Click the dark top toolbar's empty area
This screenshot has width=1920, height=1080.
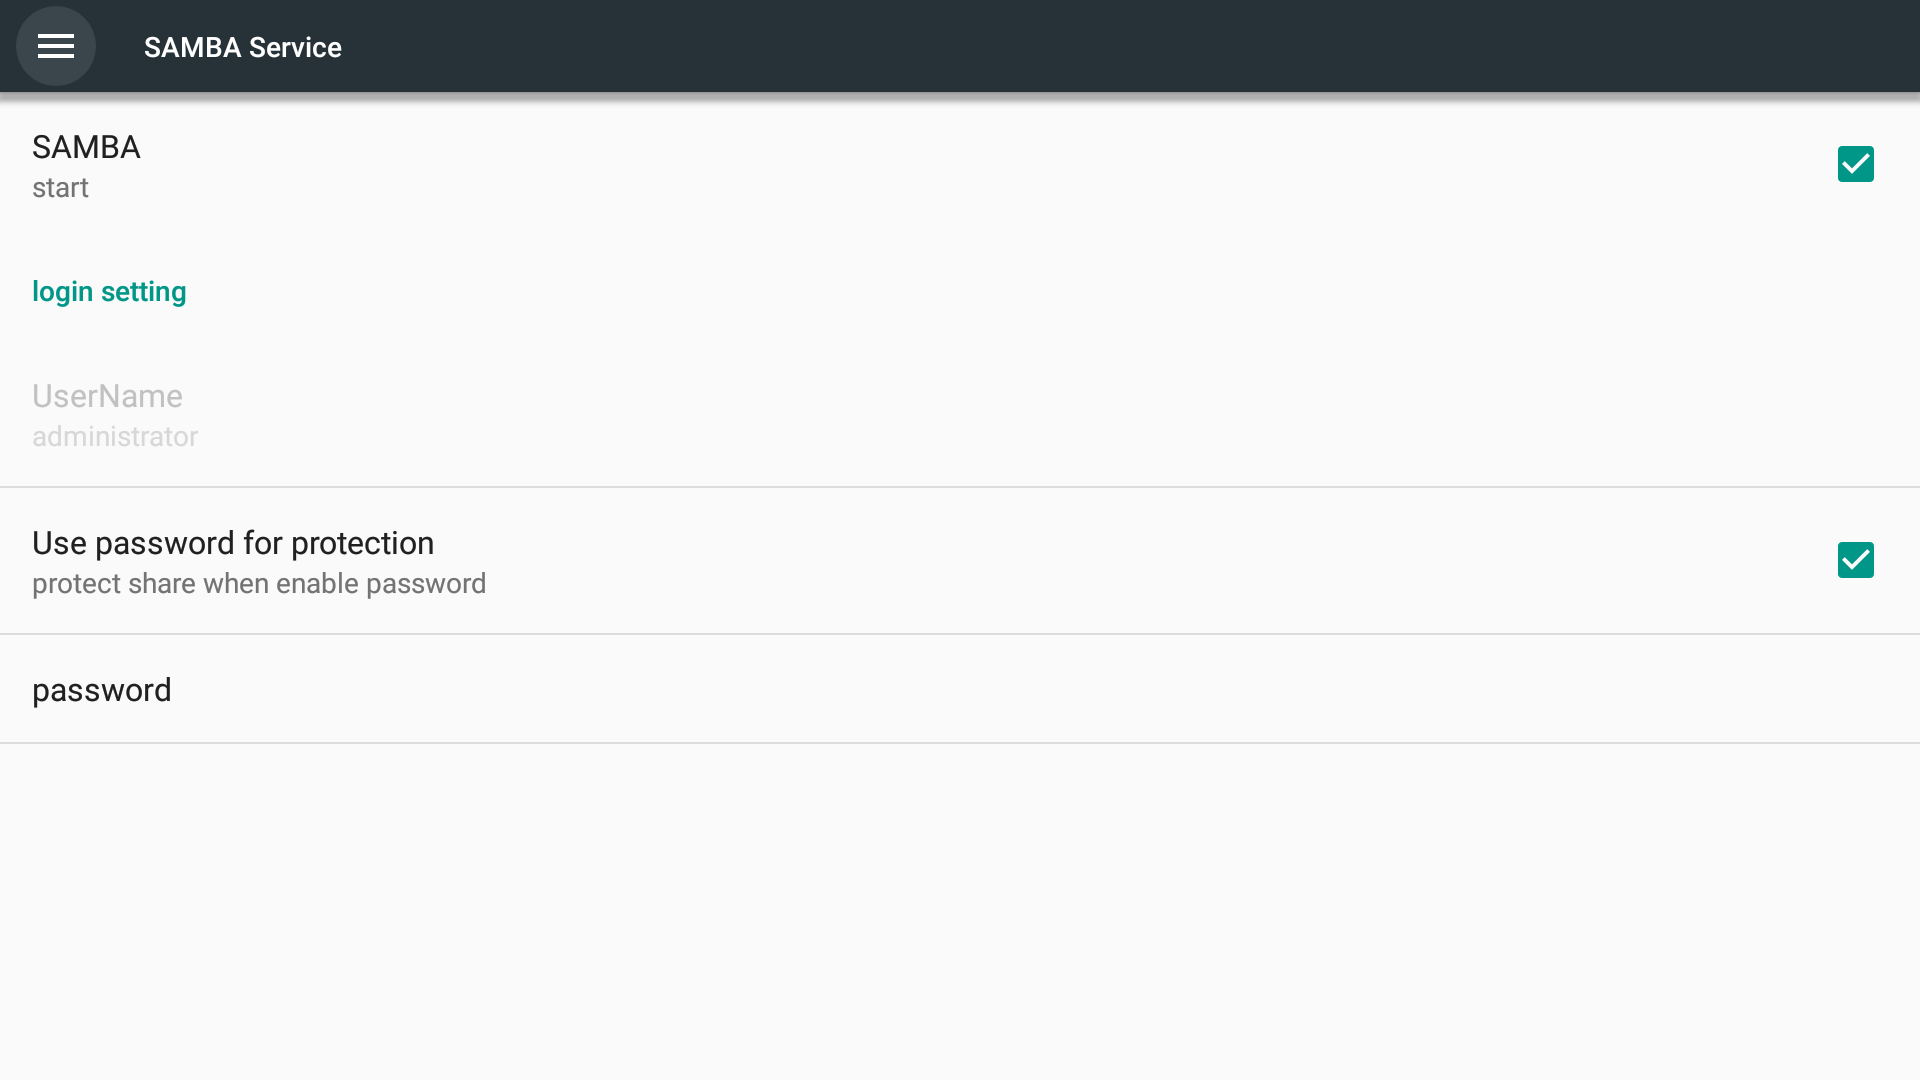[x=1100, y=46]
